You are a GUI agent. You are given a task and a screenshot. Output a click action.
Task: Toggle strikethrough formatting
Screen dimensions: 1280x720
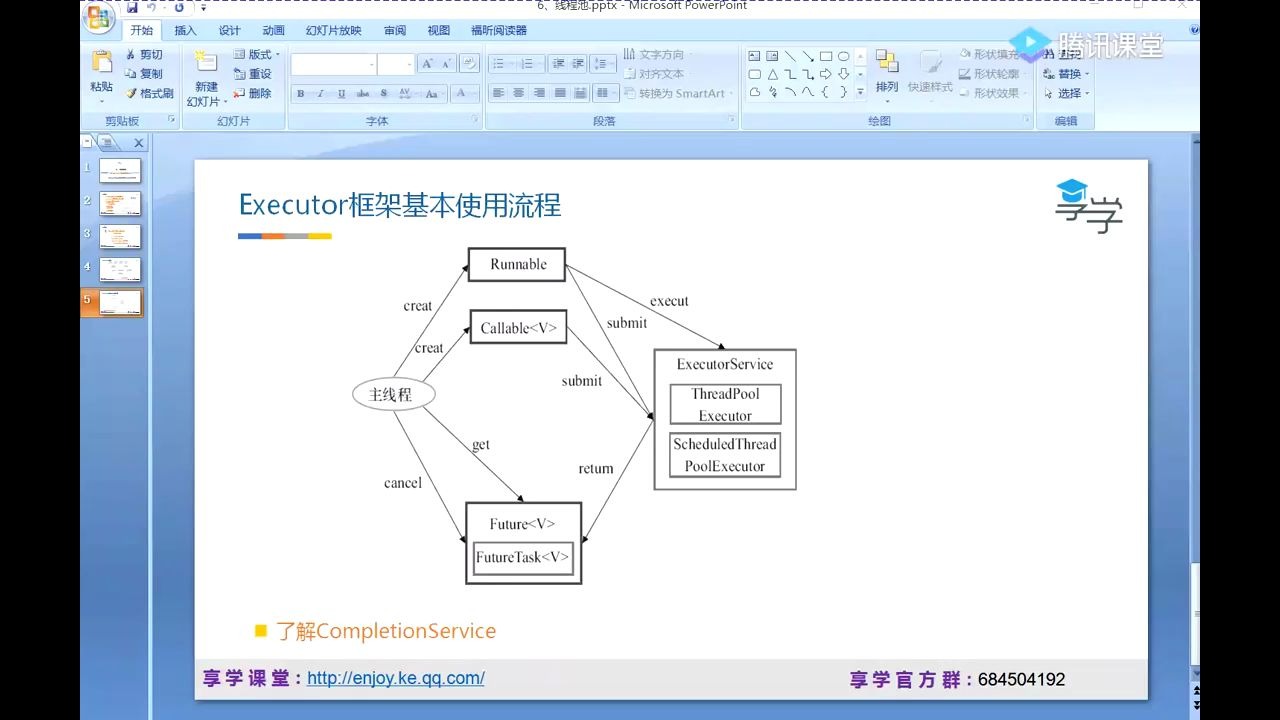pos(362,94)
